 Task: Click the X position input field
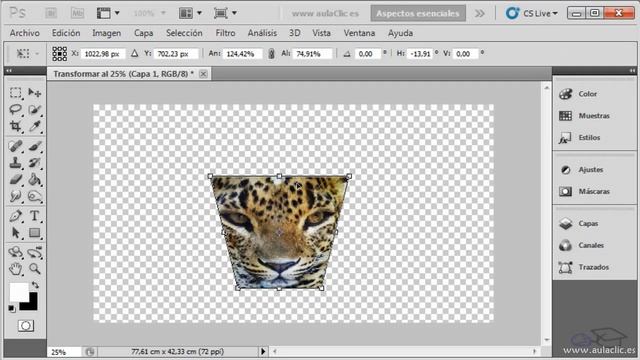click(103, 54)
